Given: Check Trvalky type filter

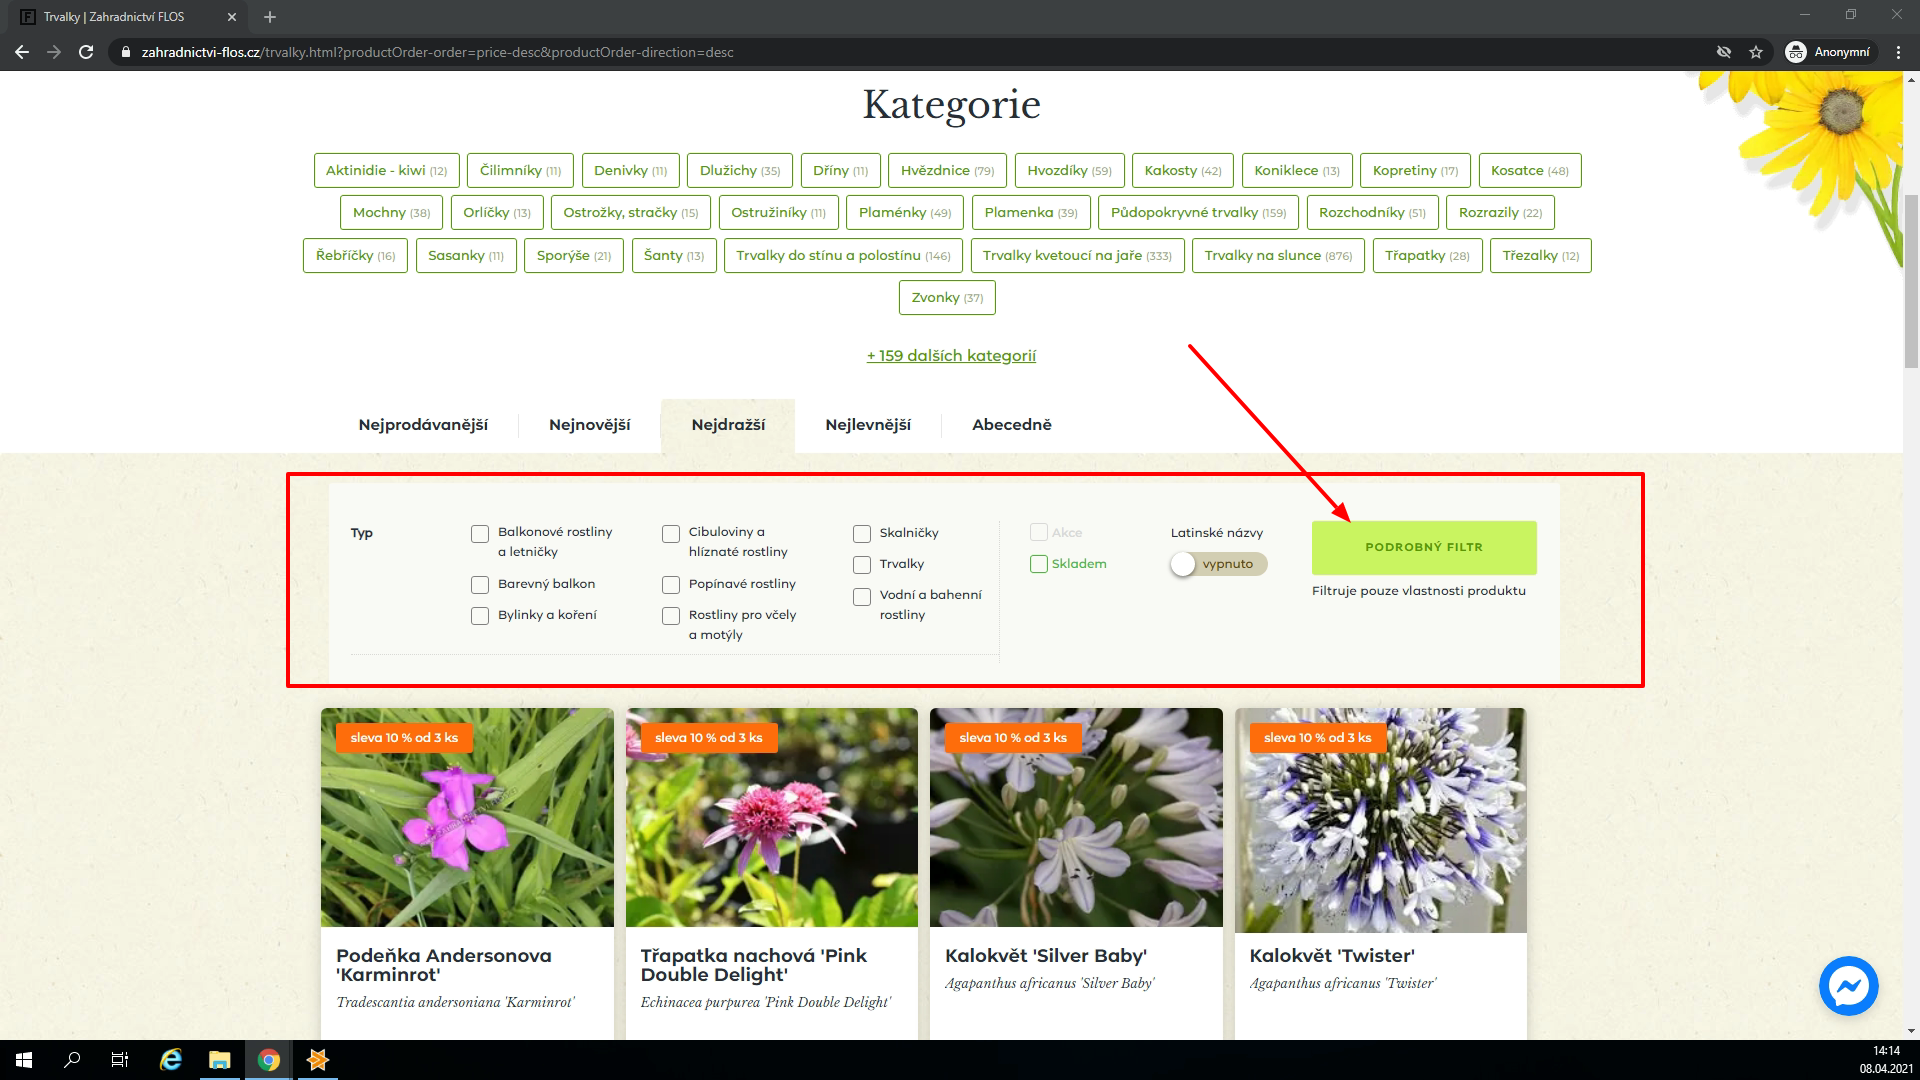Looking at the screenshot, I should pyautogui.click(x=862, y=565).
